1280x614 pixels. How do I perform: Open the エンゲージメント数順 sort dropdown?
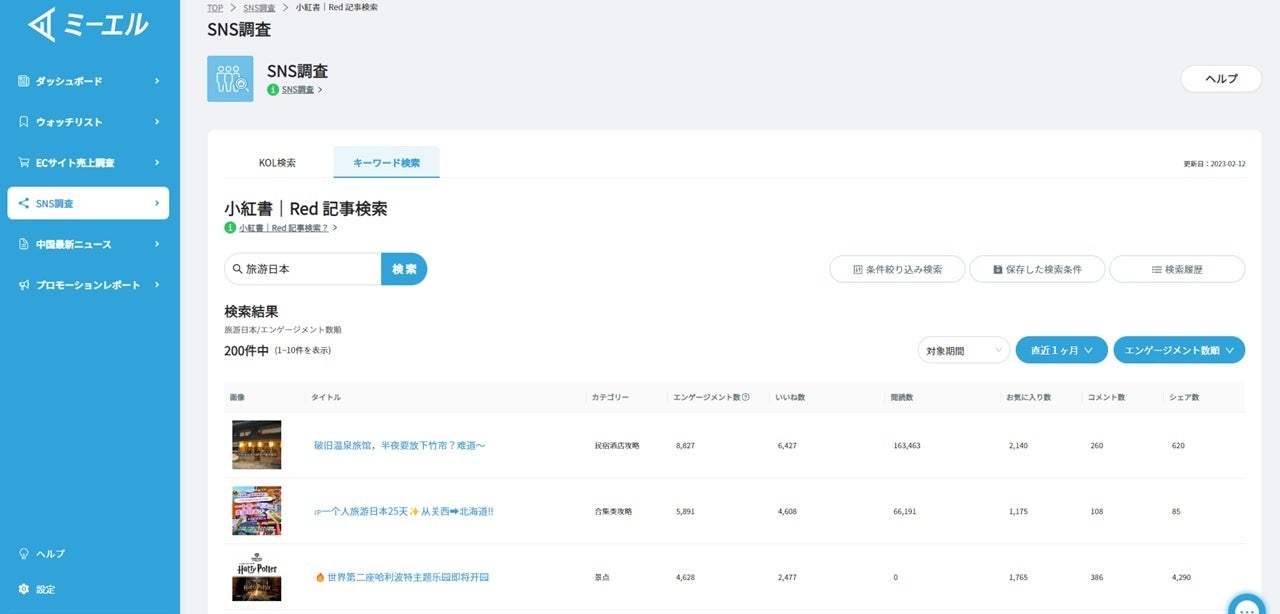[x=1180, y=350]
